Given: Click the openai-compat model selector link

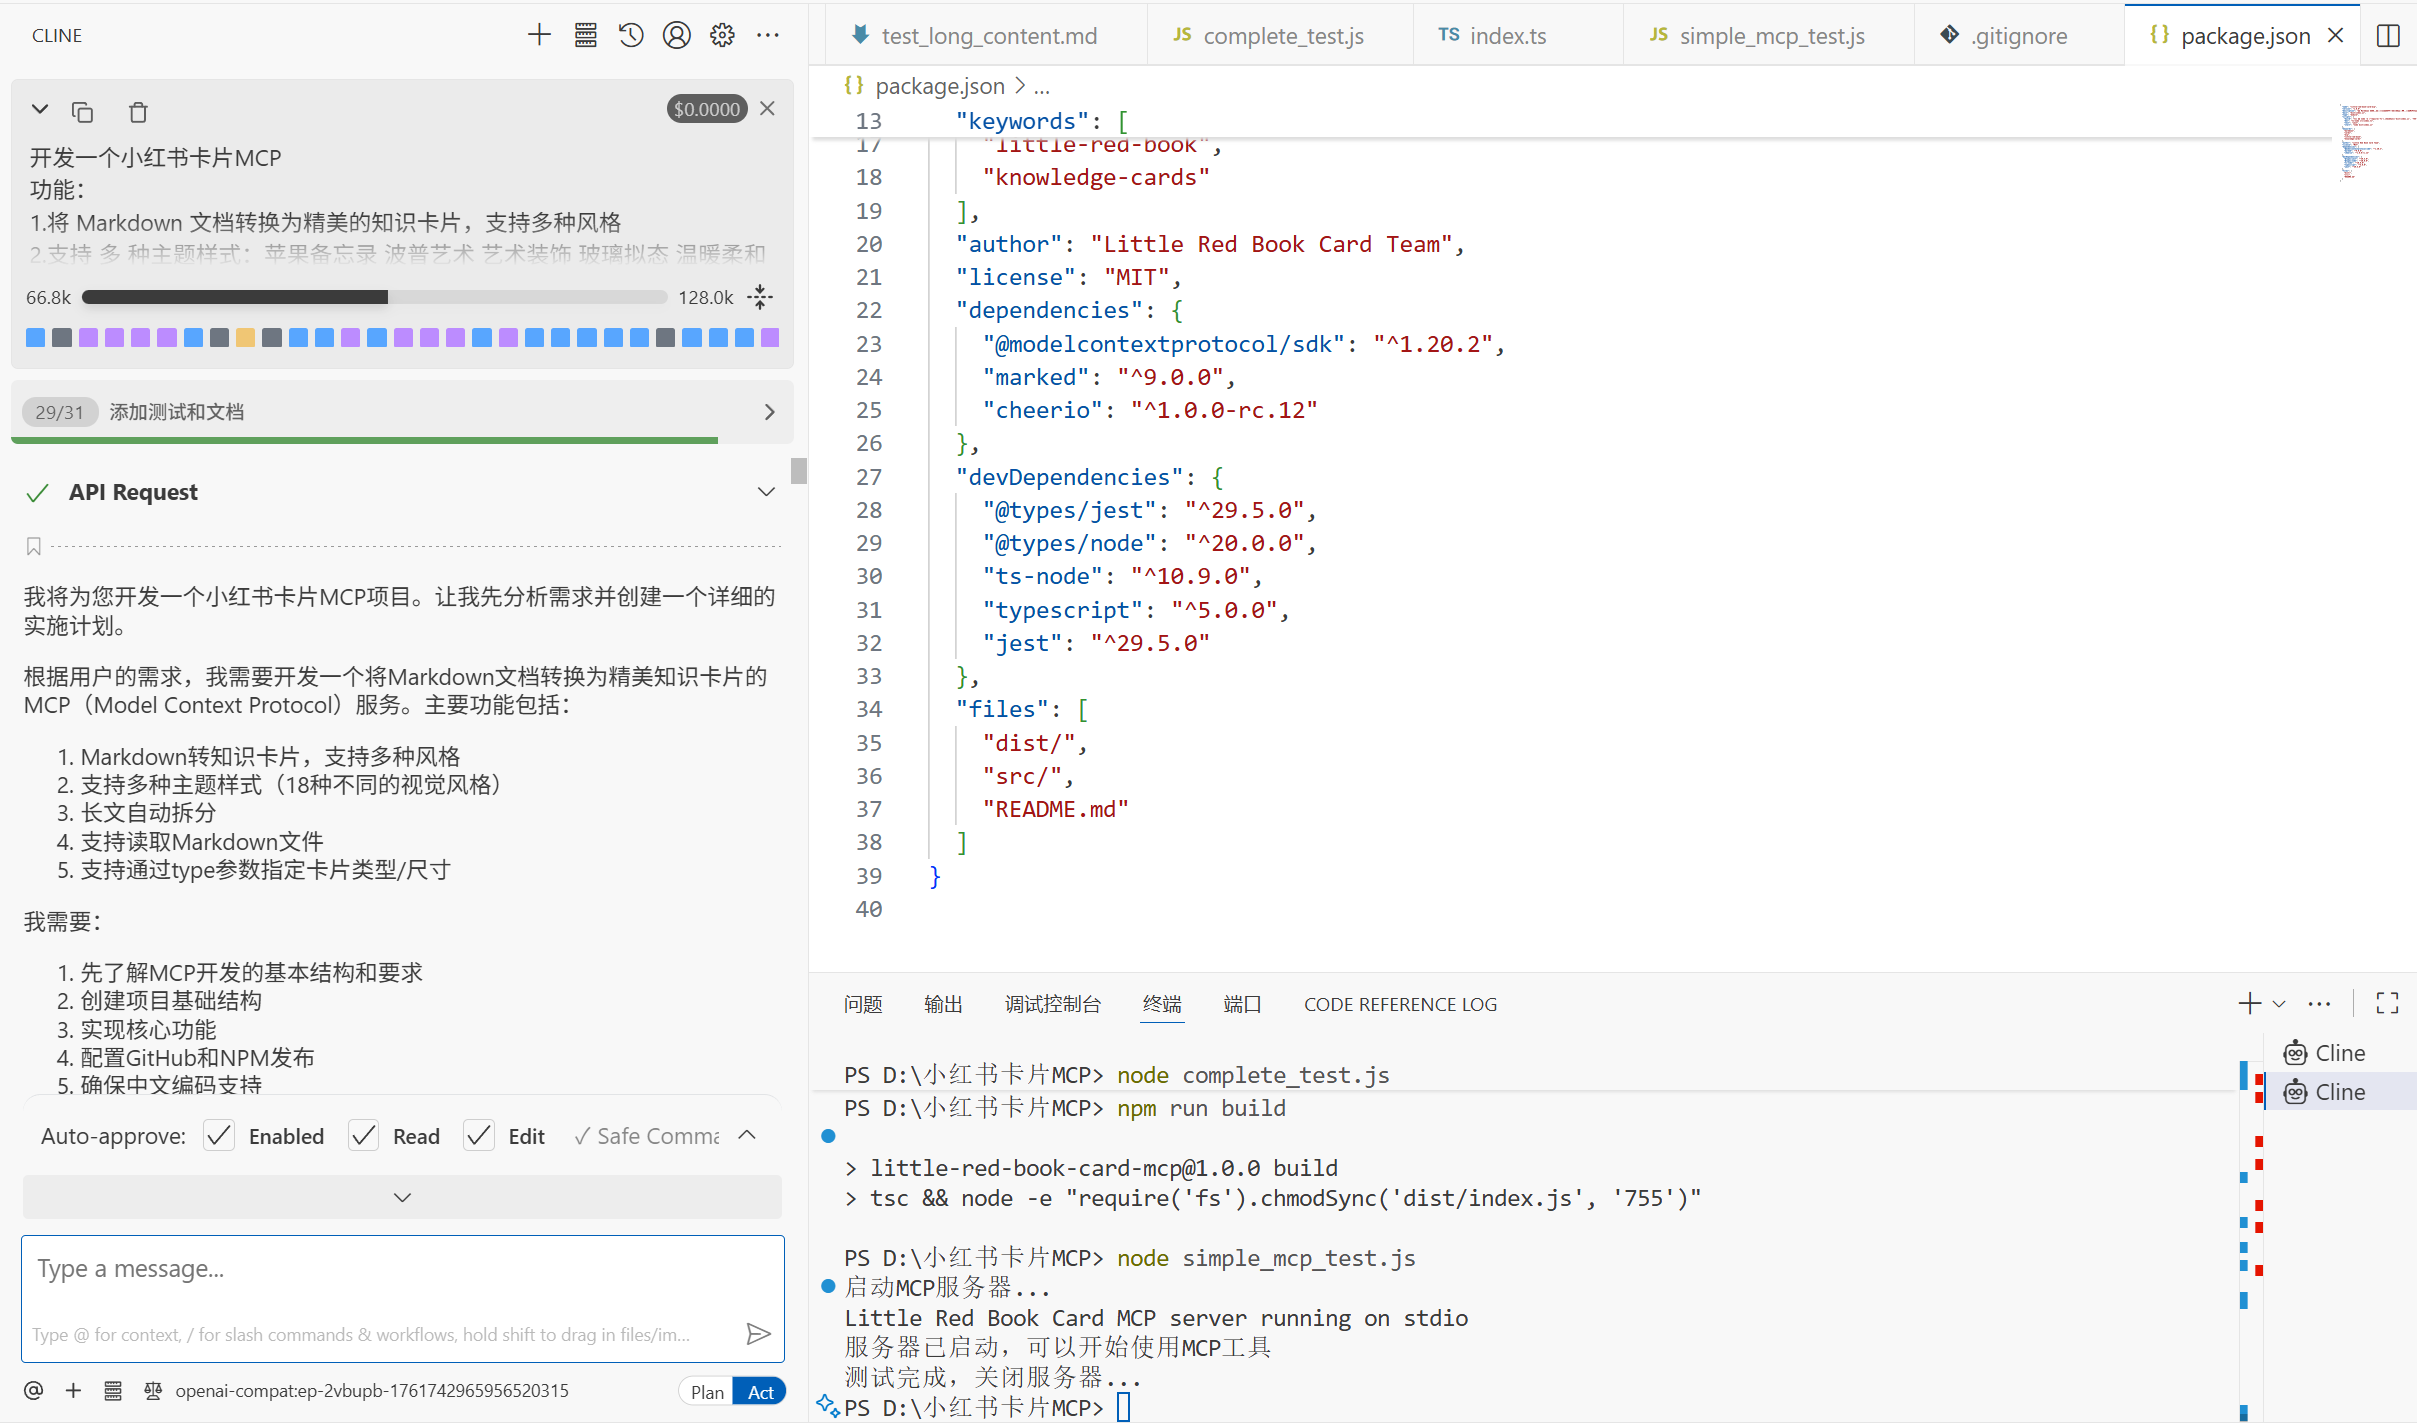Looking at the screenshot, I should [371, 1390].
